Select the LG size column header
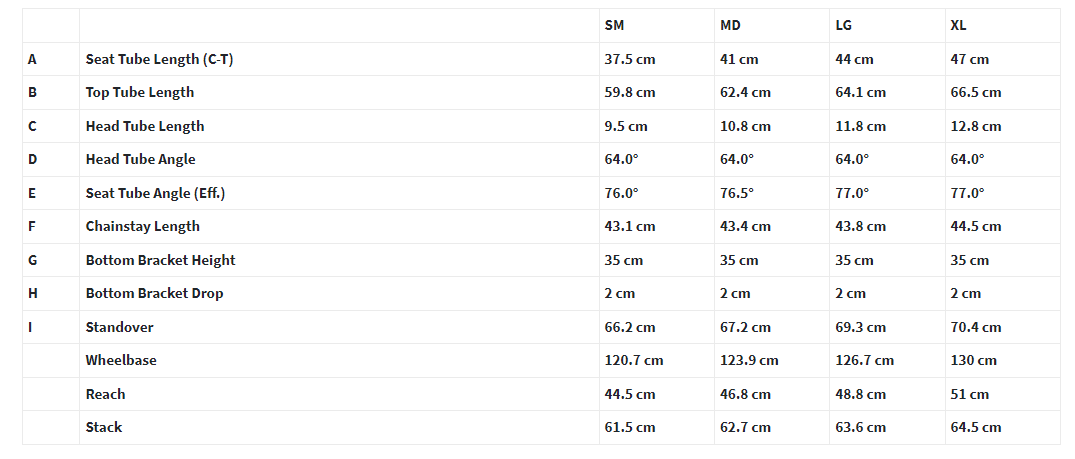 pos(843,25)
